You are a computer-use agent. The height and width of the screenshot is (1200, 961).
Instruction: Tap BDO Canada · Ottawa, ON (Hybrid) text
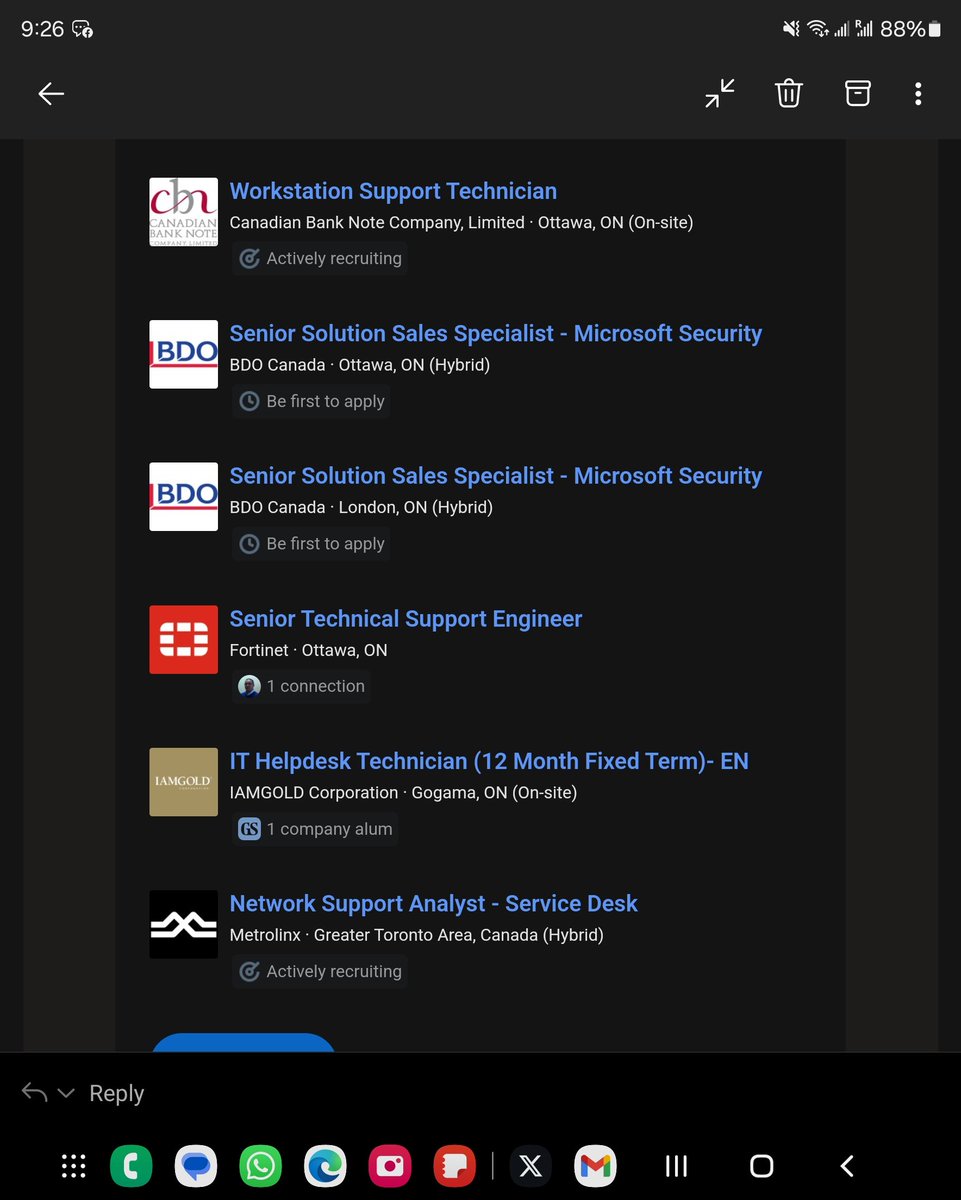point(360,365)
